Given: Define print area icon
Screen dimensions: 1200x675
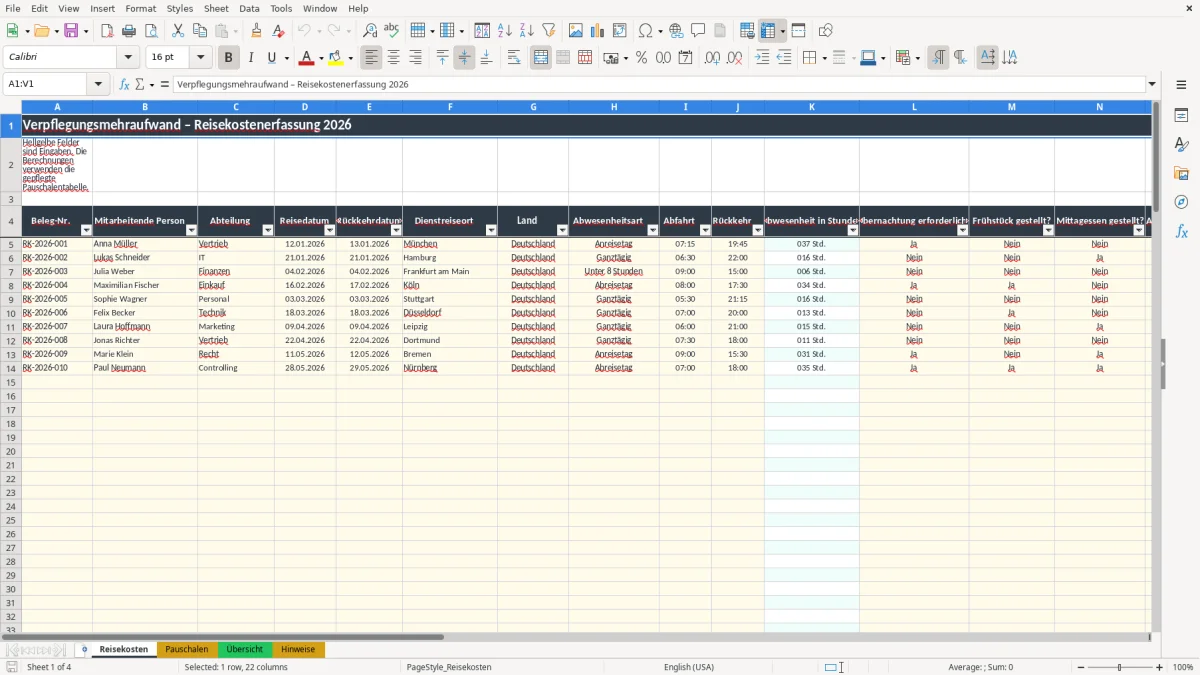Looking at the screenshot, I should pyautogui.click(x=747, y=31).
